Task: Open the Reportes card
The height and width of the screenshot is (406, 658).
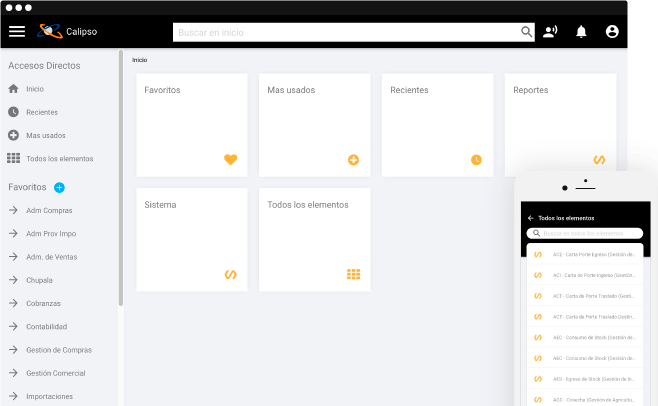Action: (560, 125)
